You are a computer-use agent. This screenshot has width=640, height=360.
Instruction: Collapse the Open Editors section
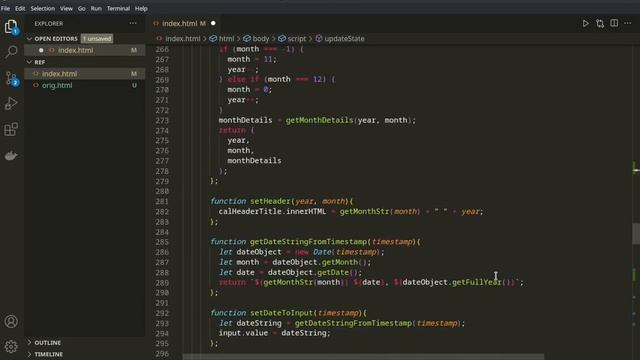coord(29,38)
